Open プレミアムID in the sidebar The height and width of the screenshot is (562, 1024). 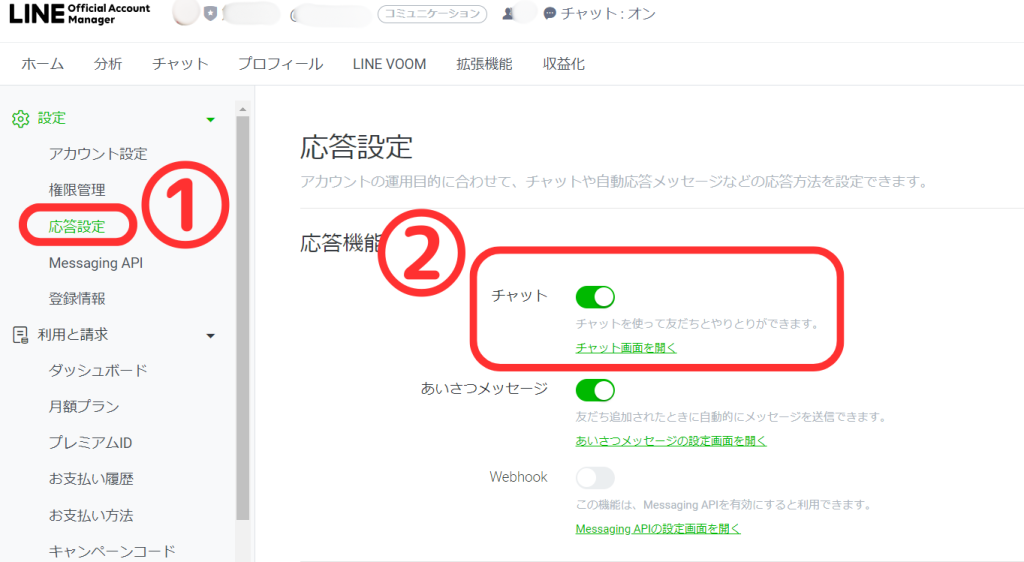91,443
